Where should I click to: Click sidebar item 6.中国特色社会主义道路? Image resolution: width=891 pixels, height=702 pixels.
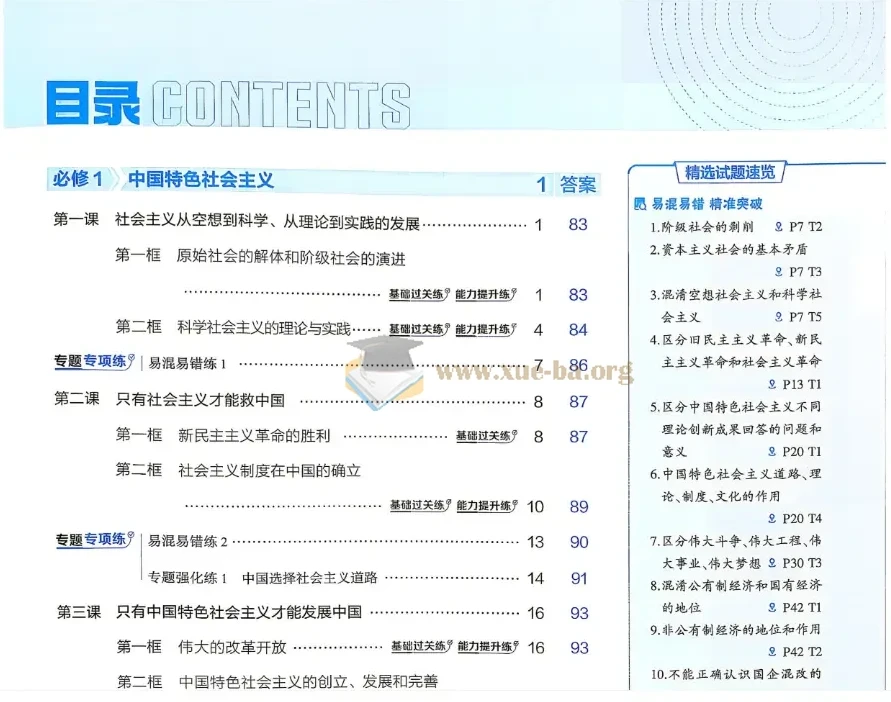[x=736, y=484]
